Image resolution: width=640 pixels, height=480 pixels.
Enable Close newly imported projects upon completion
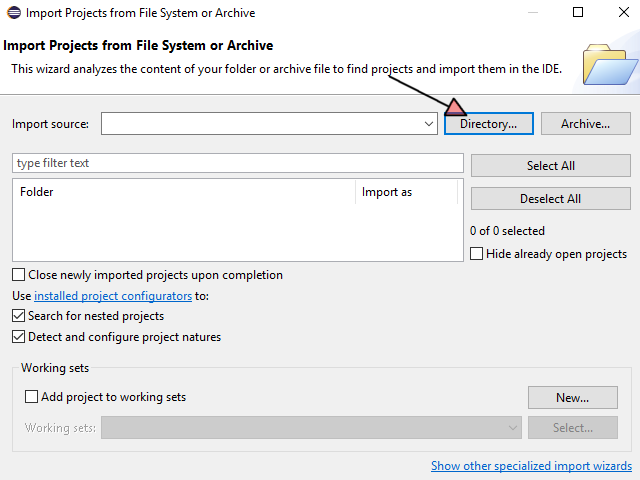[19, 275]
